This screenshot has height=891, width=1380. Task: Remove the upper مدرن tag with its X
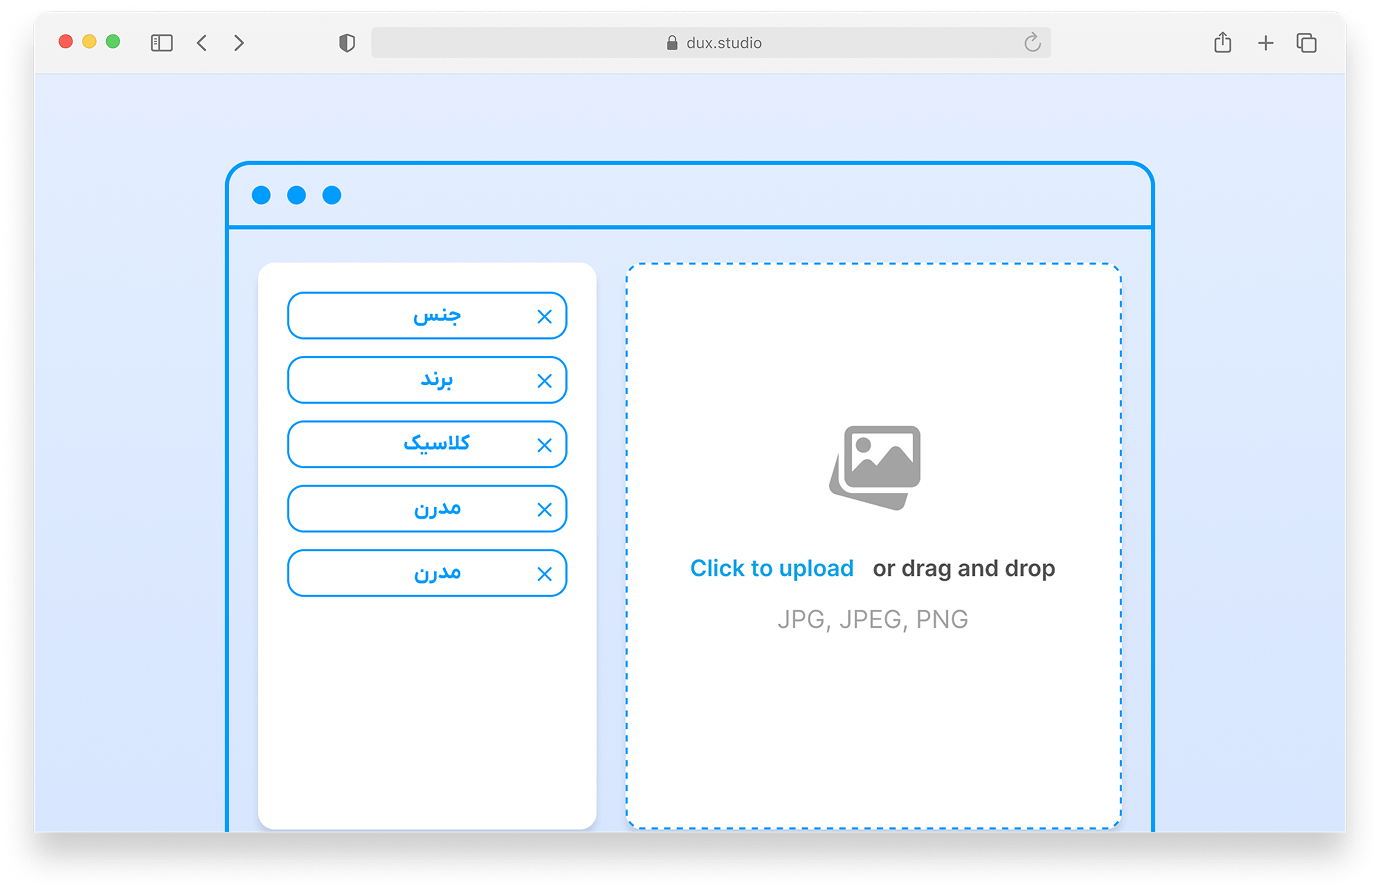click(544, 510)
